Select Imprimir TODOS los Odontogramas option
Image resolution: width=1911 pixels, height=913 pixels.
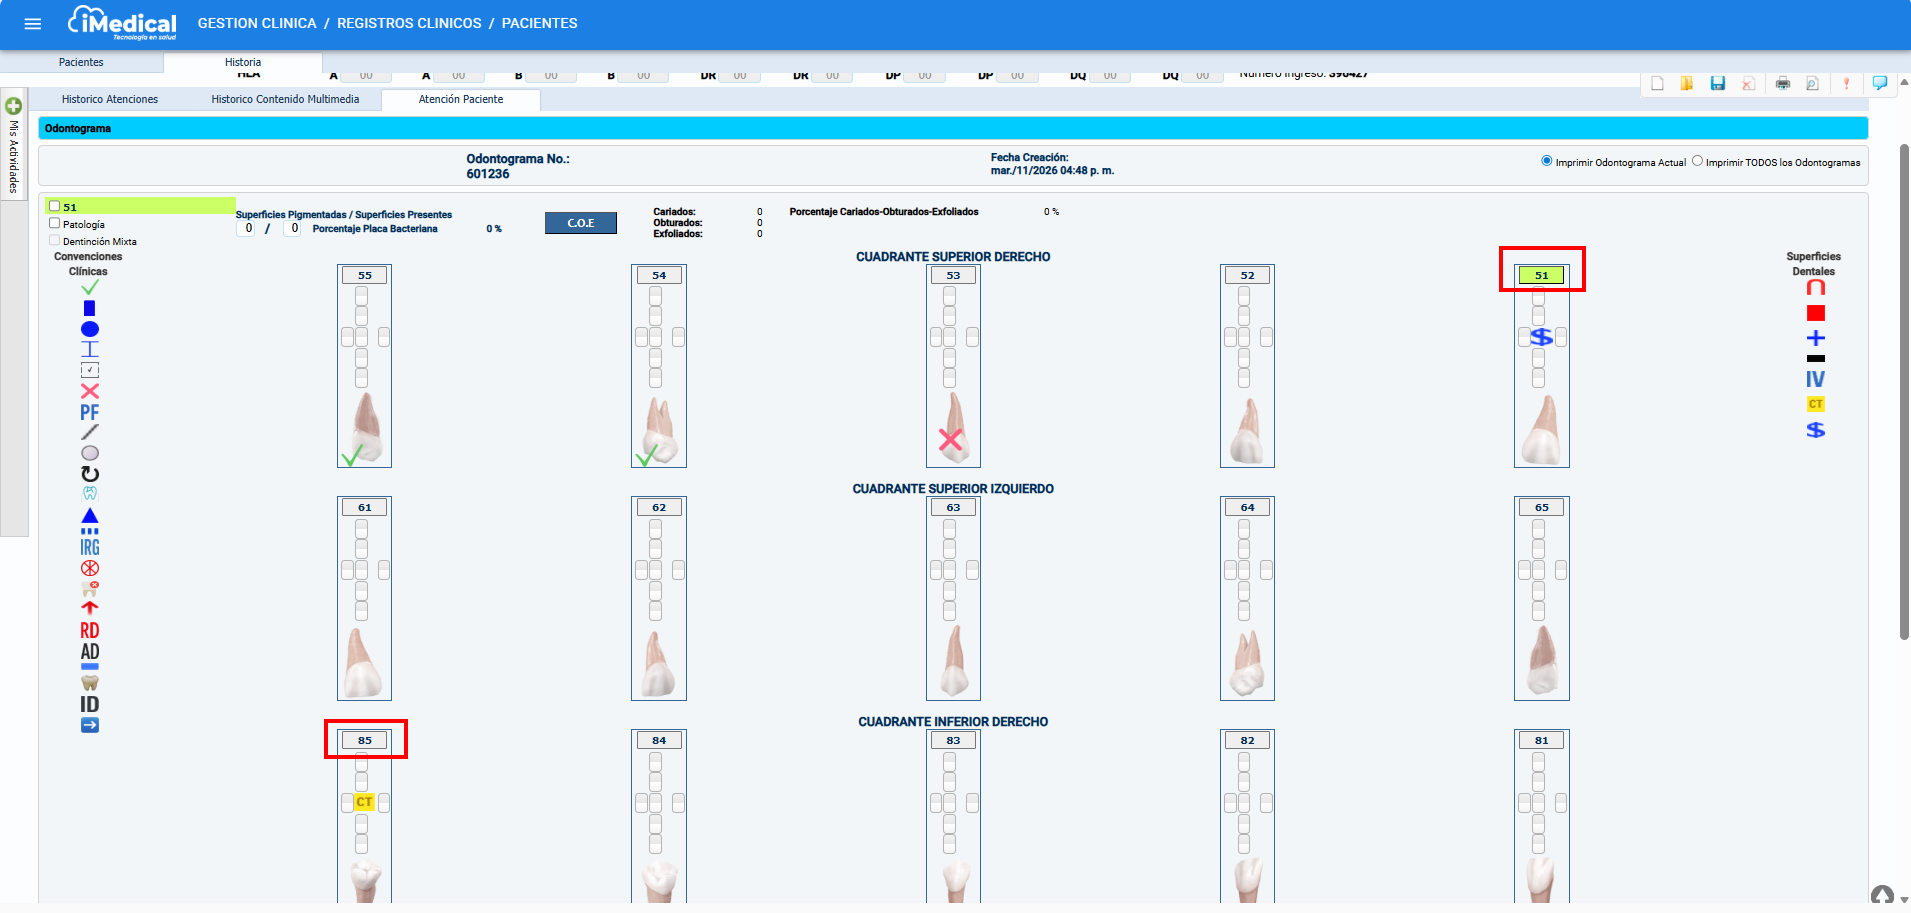tap(1697, 161)
